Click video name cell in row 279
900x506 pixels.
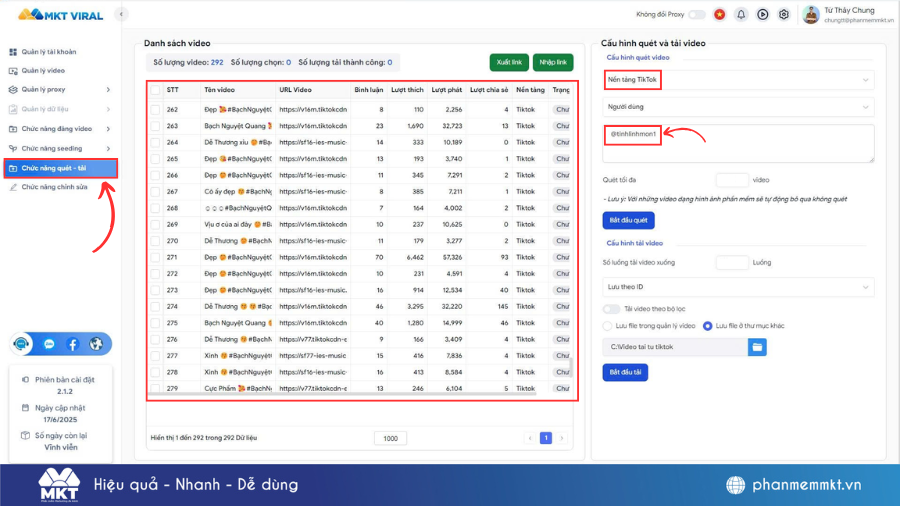(238, 388)
